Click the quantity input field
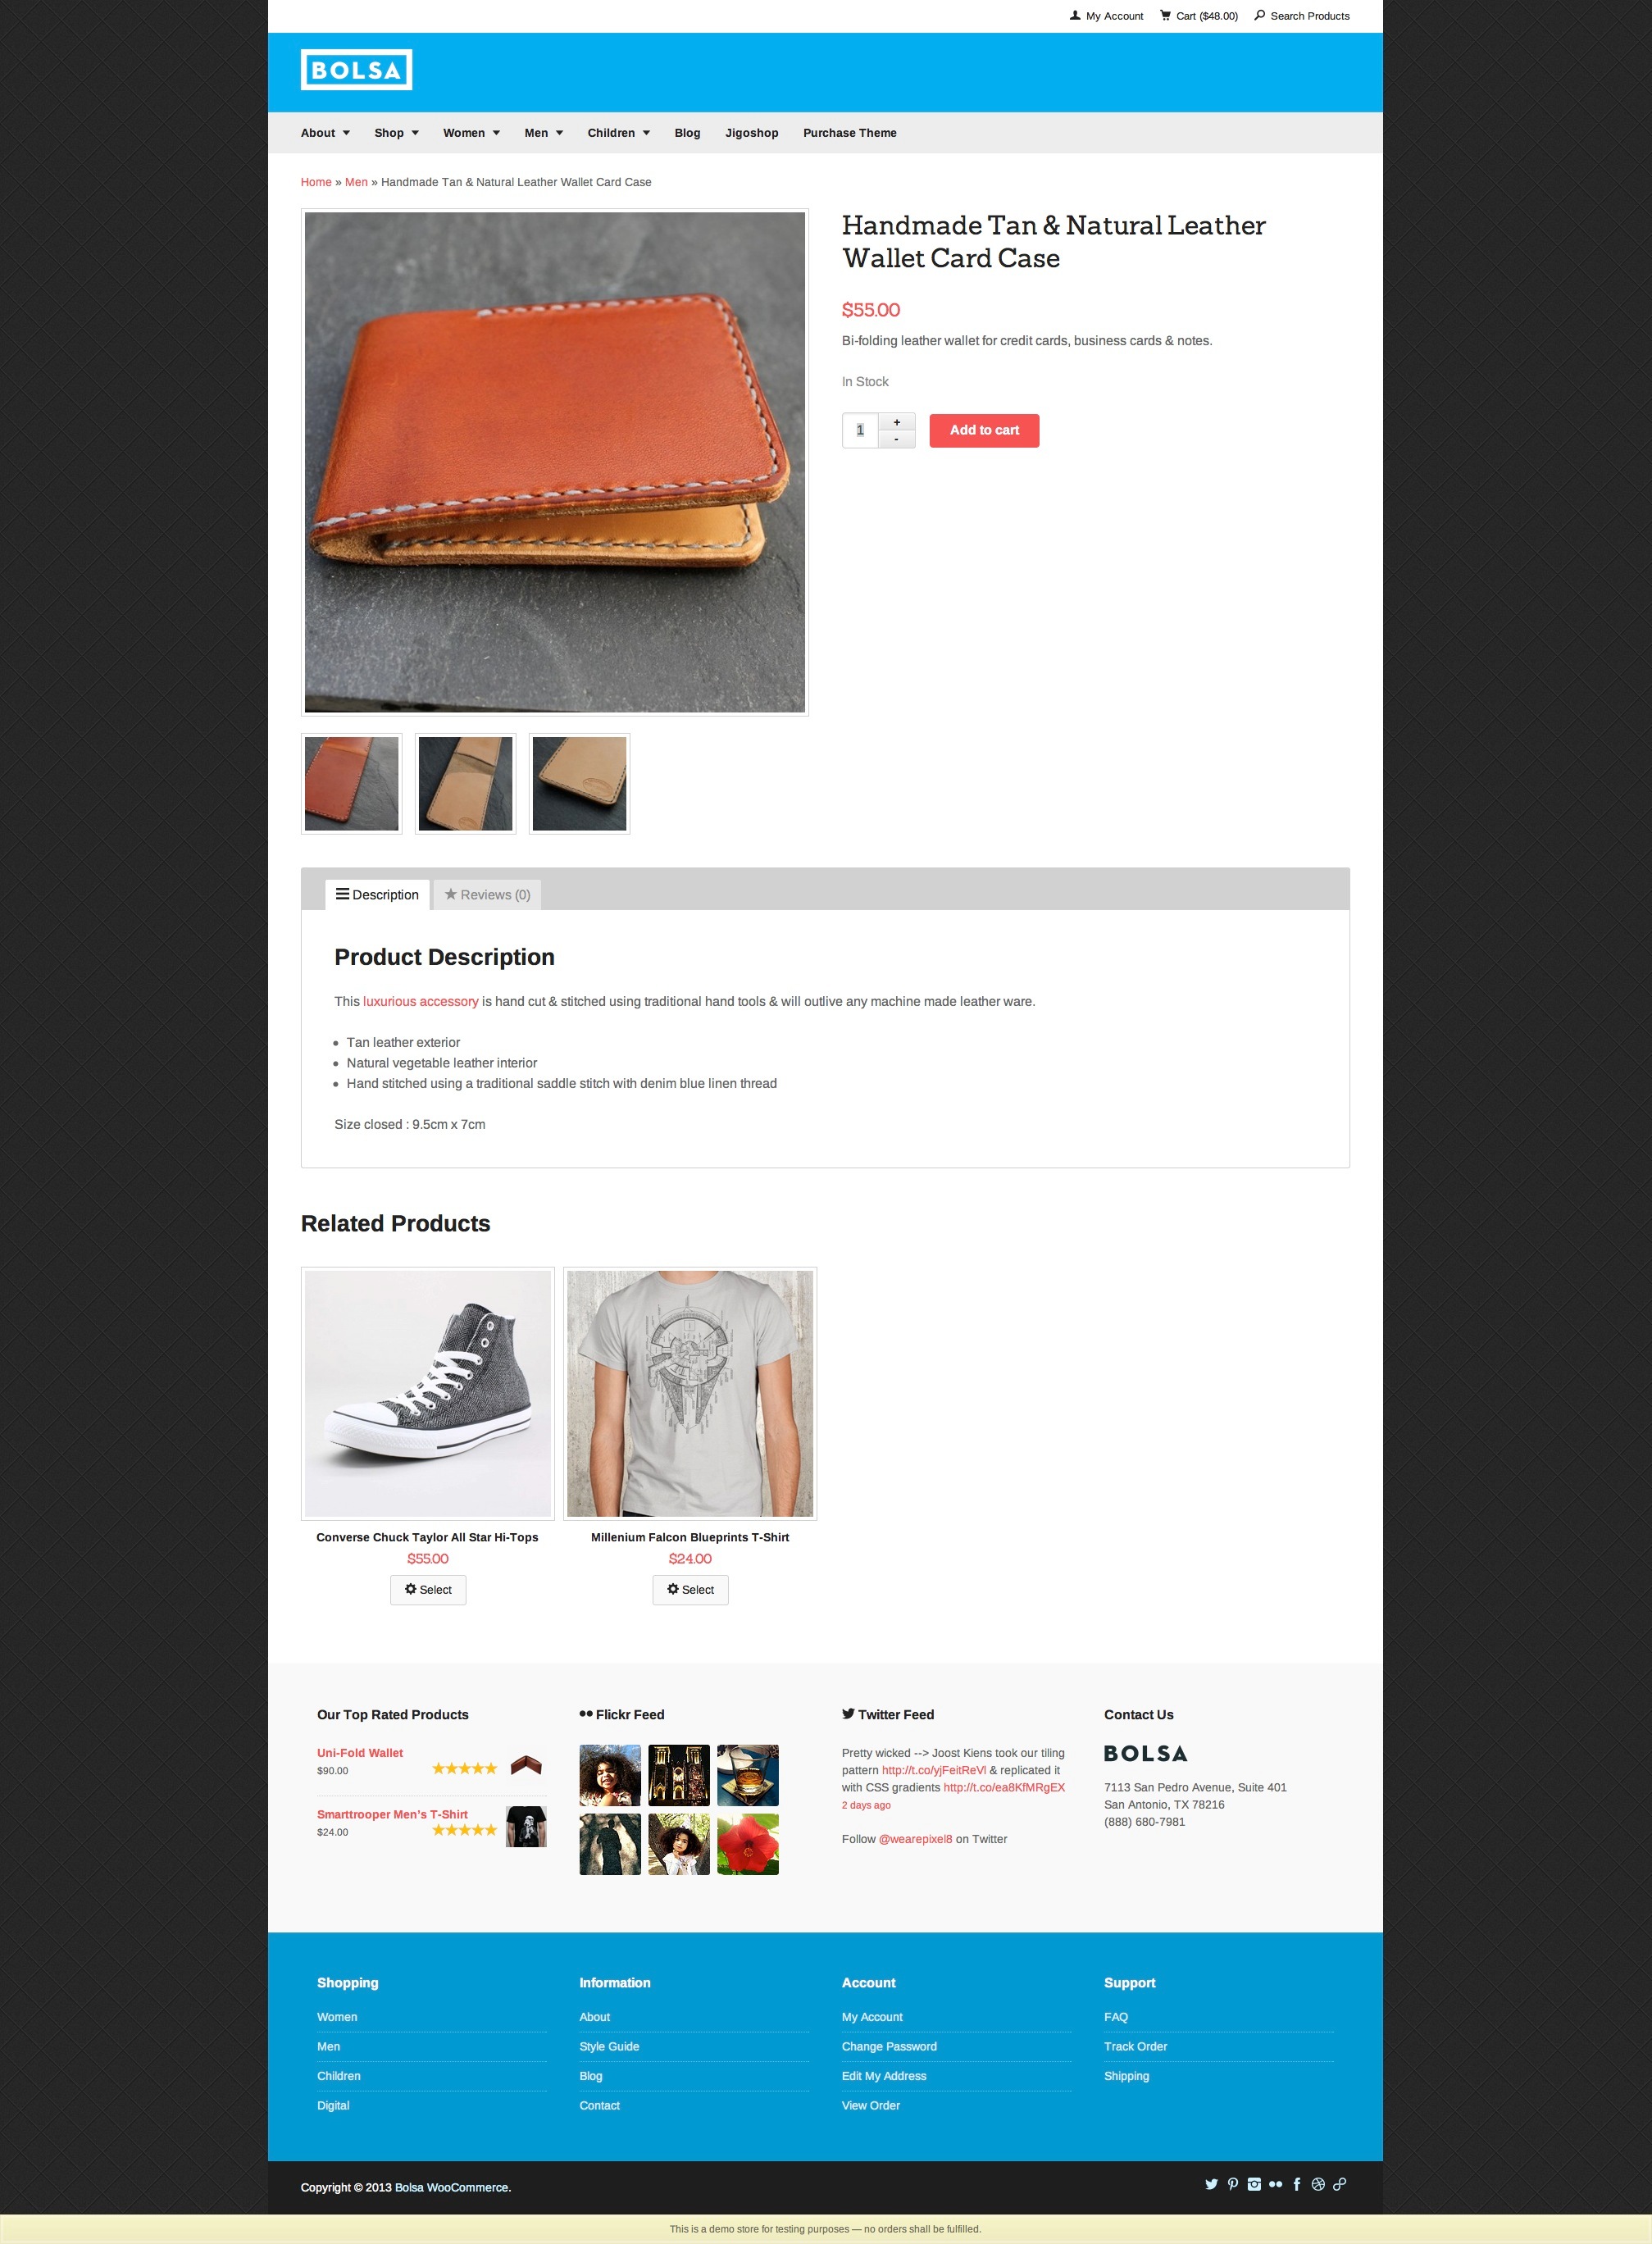This screenshot has height=2244, width=1652. point(860,431)
